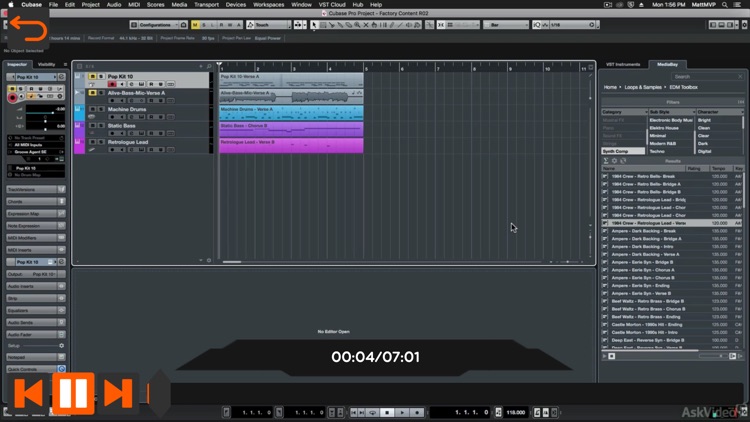Click Stop in the transport bar
750x422 pixels.
[387, 412]
